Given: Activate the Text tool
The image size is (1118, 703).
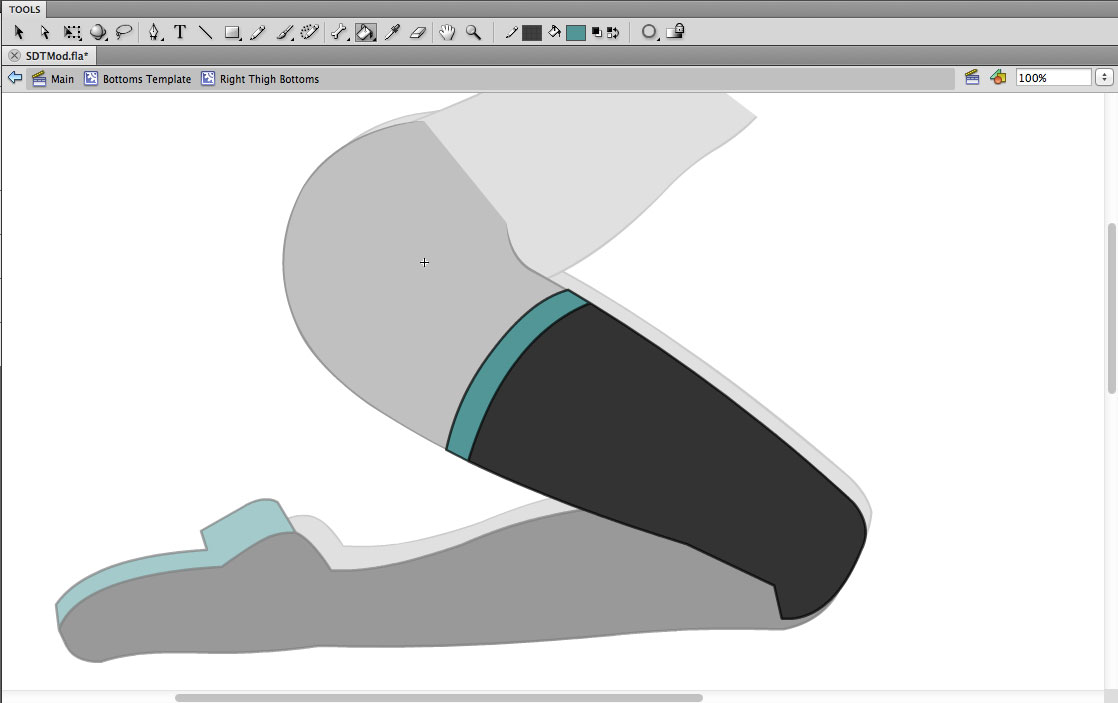Looking at the screenshot, I should tap(180, 32).
